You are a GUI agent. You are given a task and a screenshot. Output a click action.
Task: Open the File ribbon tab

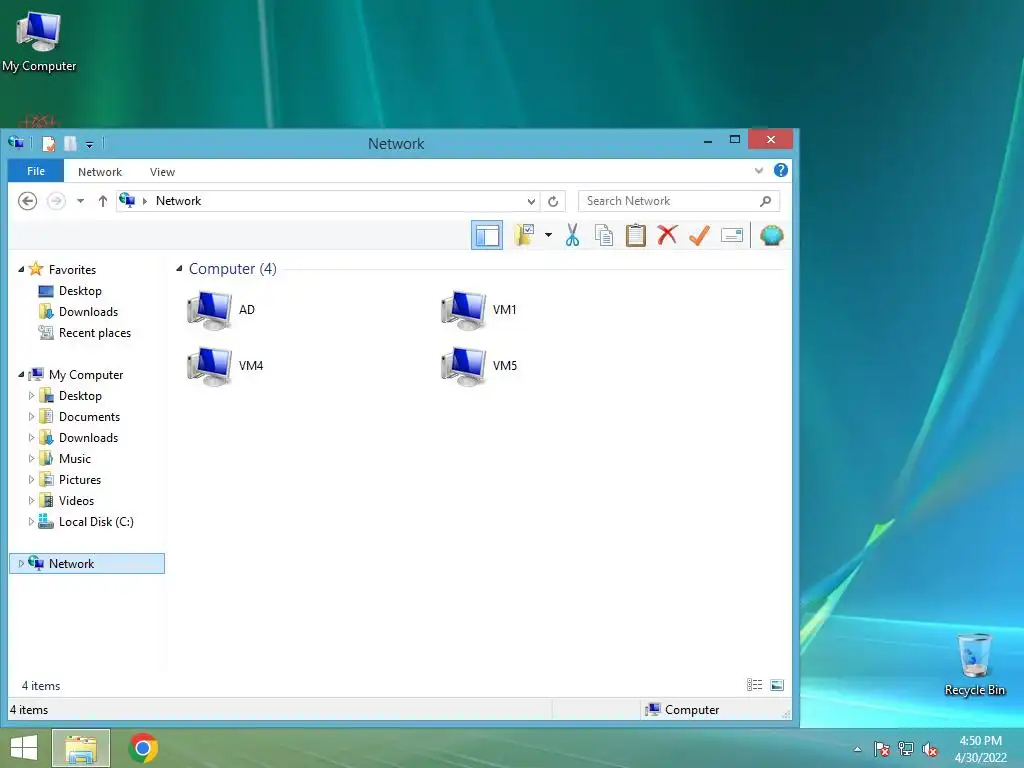pyautogui.click(x=36, y=171)
